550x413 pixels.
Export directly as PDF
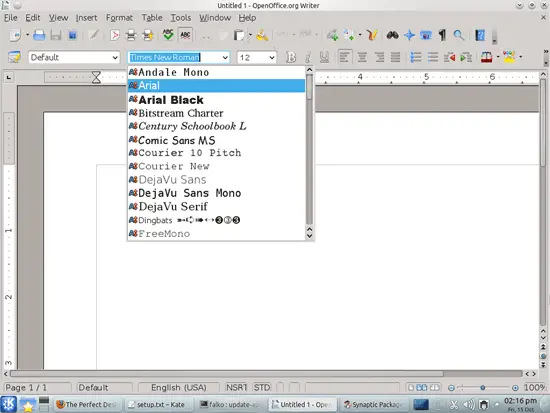click(x=114, y=35)
